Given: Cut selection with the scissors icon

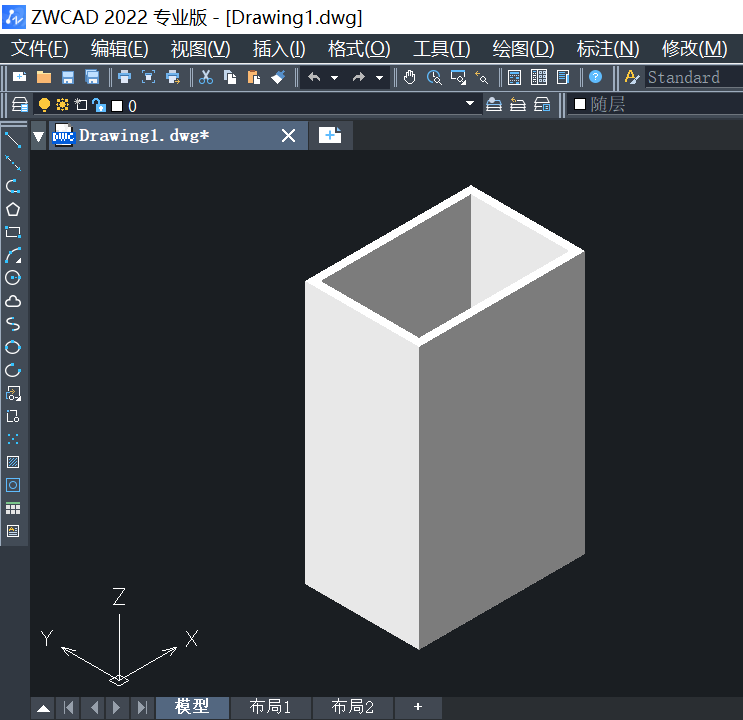Looking at the screenshot, I should coord(206,77).
